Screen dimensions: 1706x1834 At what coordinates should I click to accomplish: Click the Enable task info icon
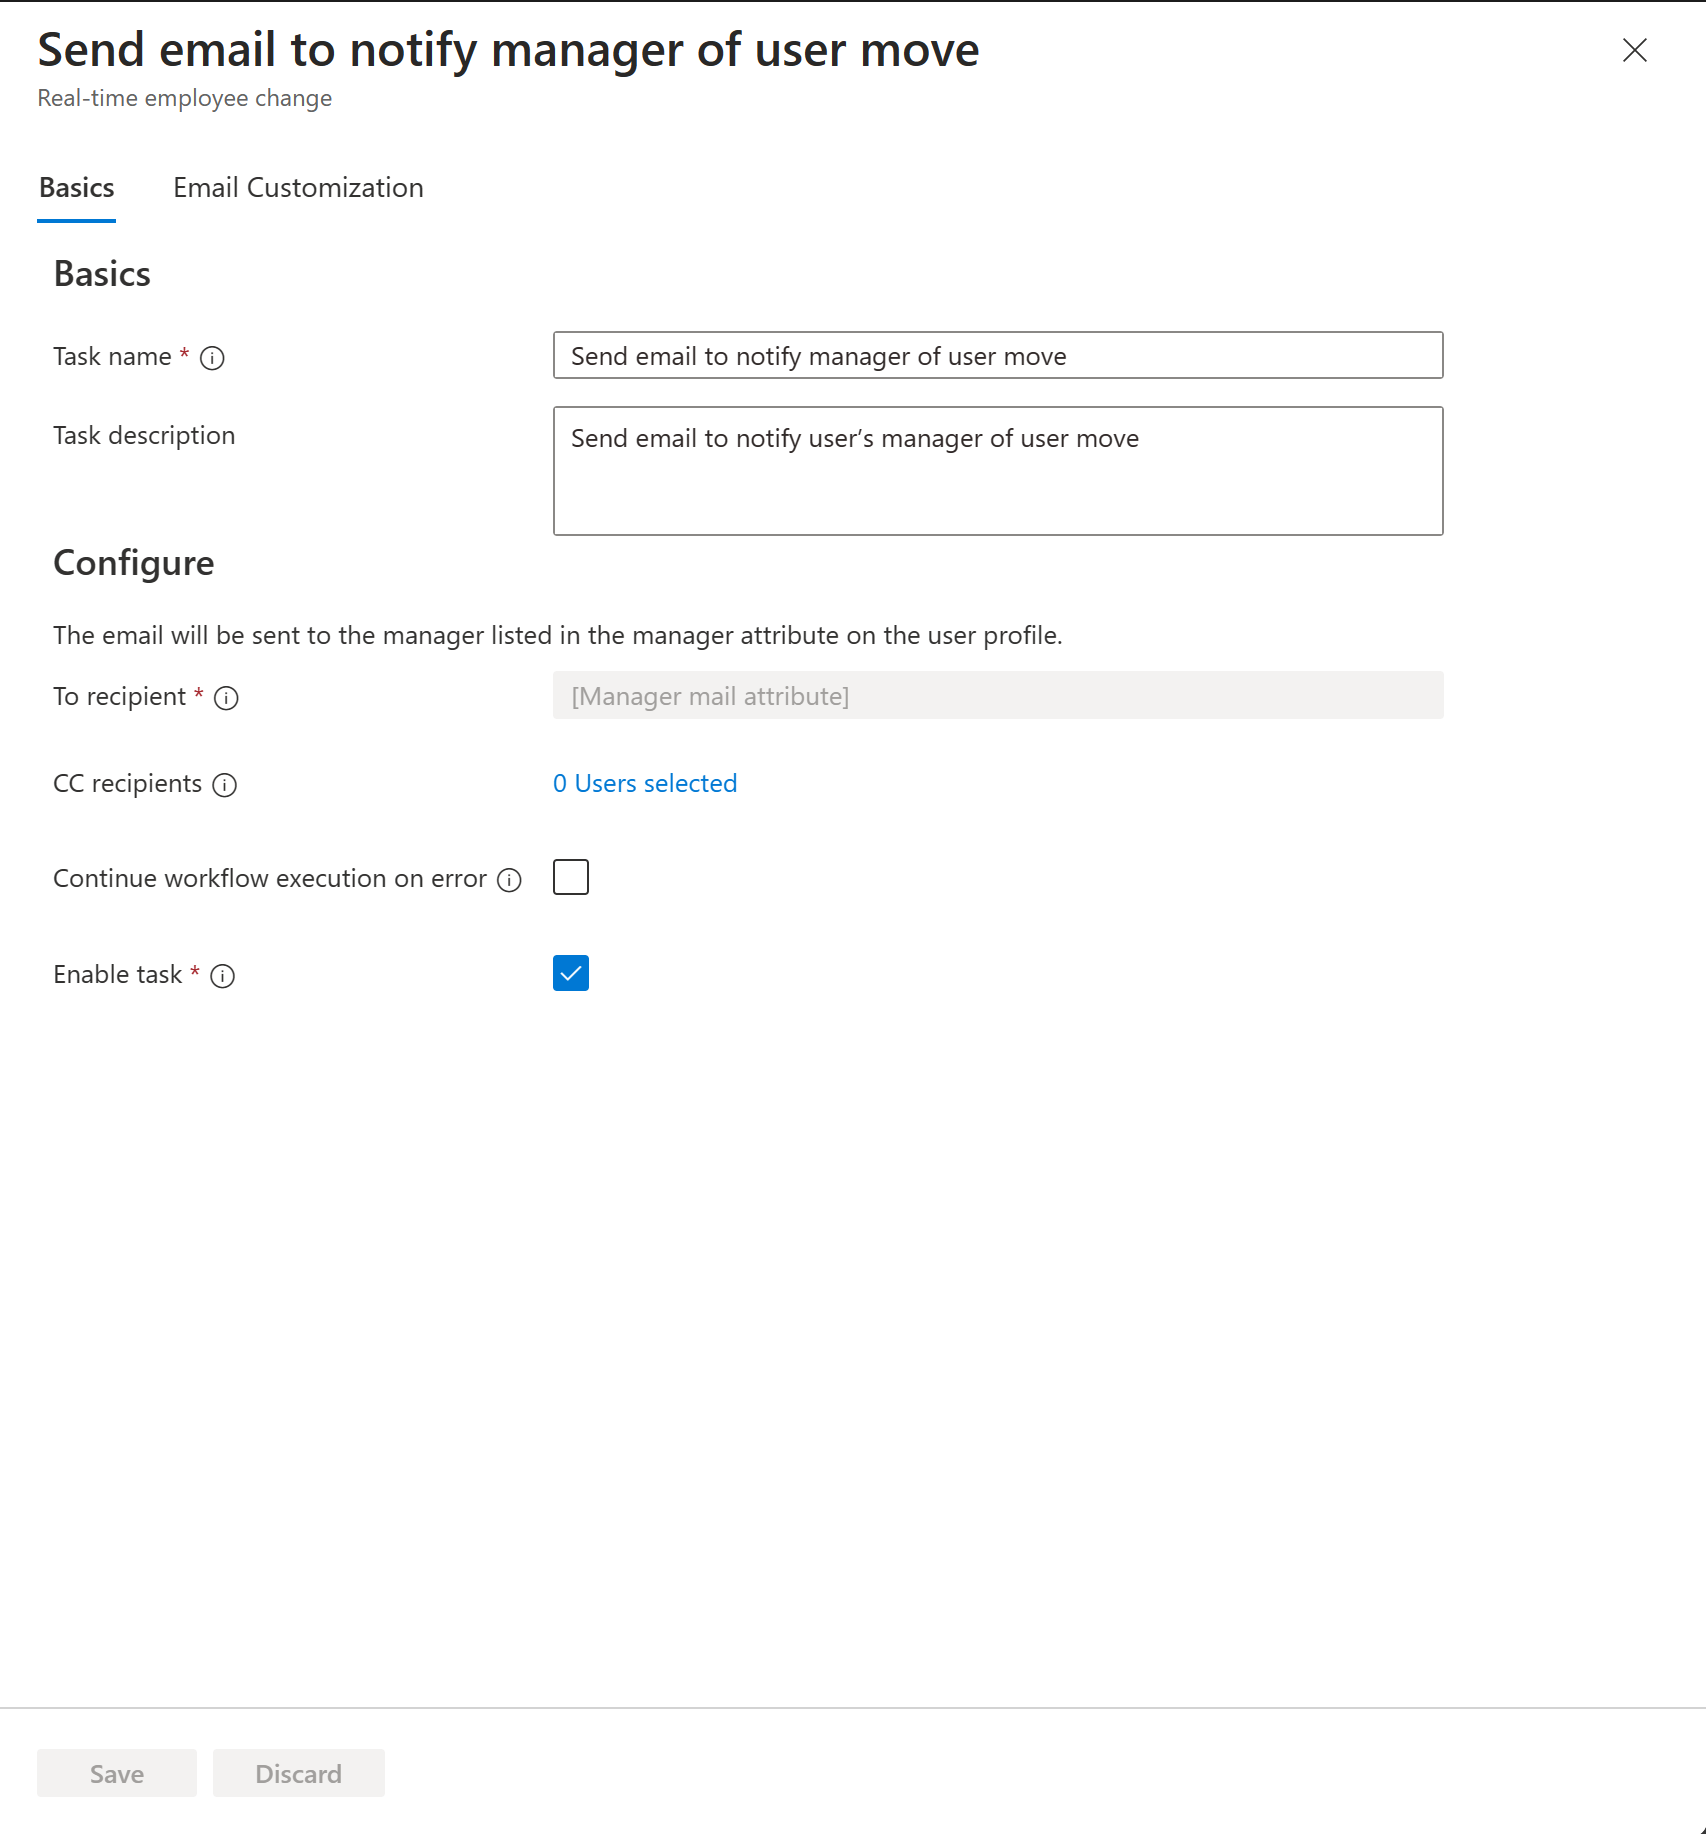click(223, 976)
